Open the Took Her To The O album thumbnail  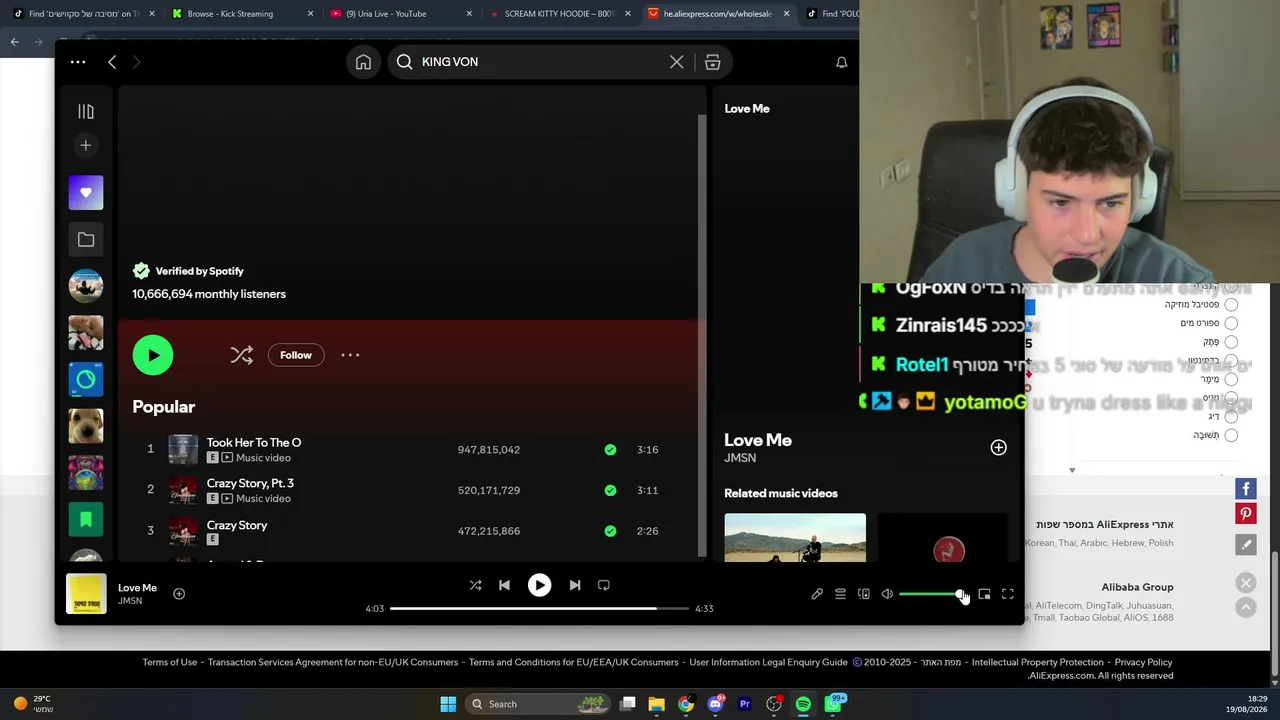point(183,450)
